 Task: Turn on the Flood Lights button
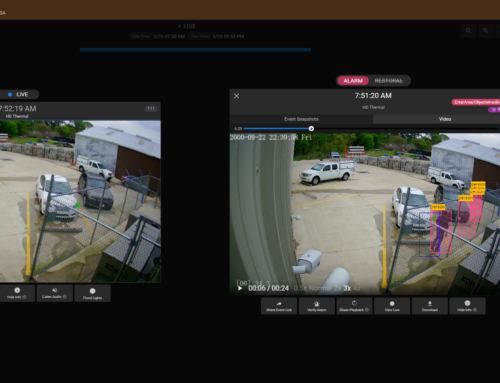(x=92, y=293)
